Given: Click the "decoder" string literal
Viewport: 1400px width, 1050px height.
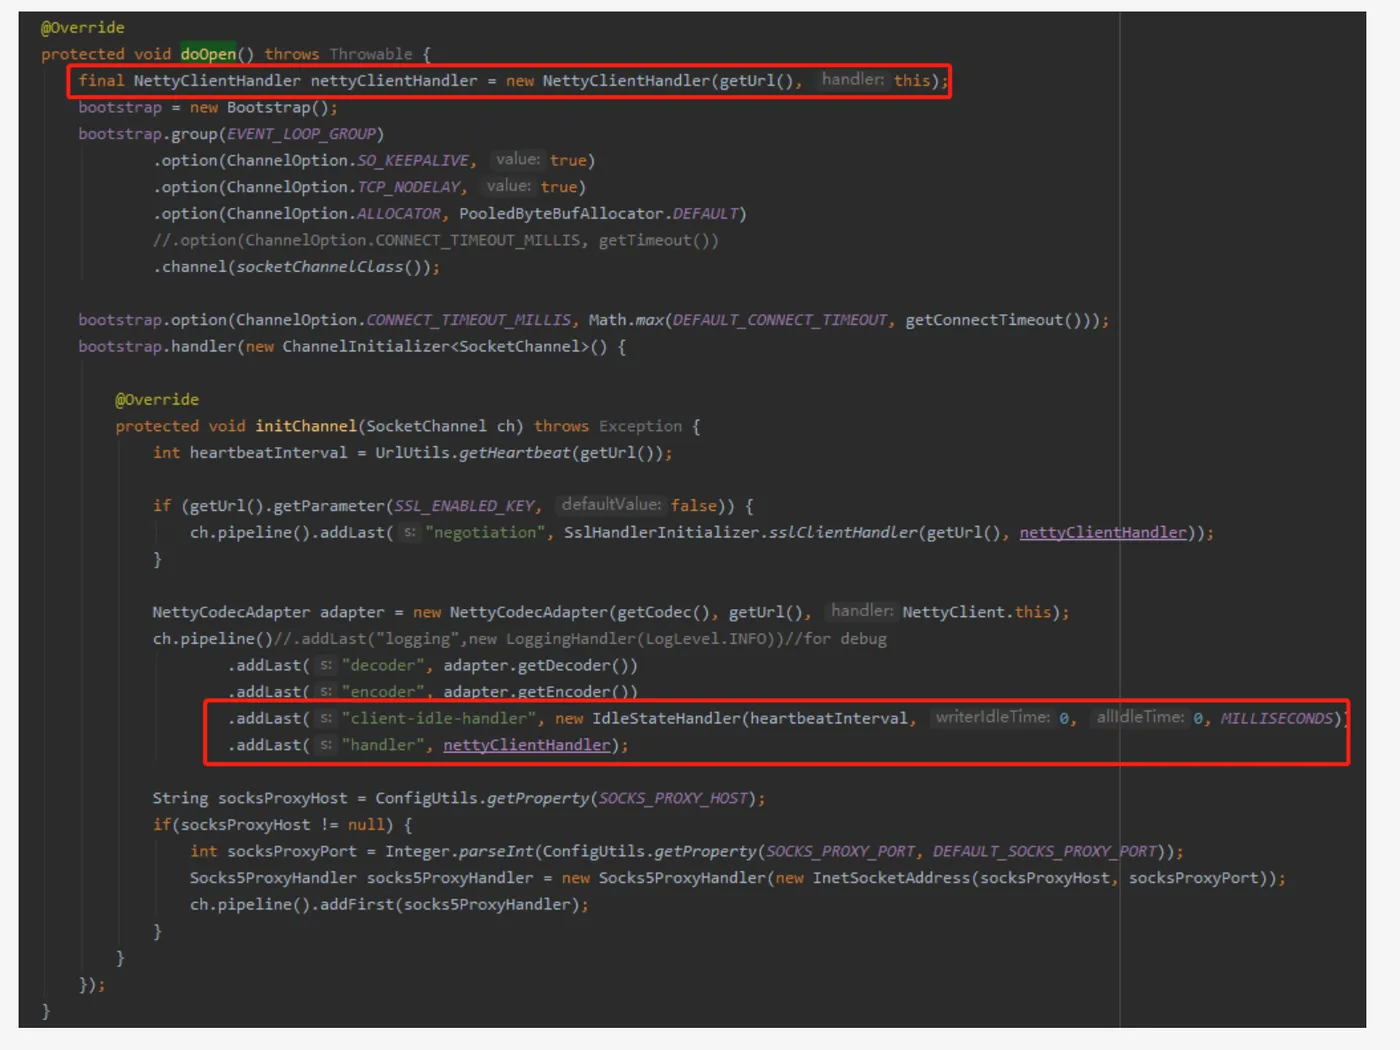Looking at the screenshot, I should pos(383,665).
